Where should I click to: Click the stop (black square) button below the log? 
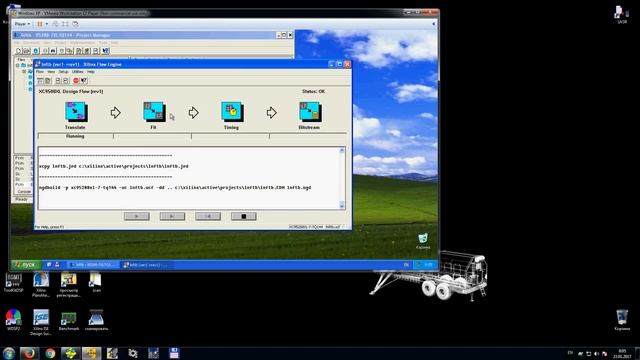244,216
